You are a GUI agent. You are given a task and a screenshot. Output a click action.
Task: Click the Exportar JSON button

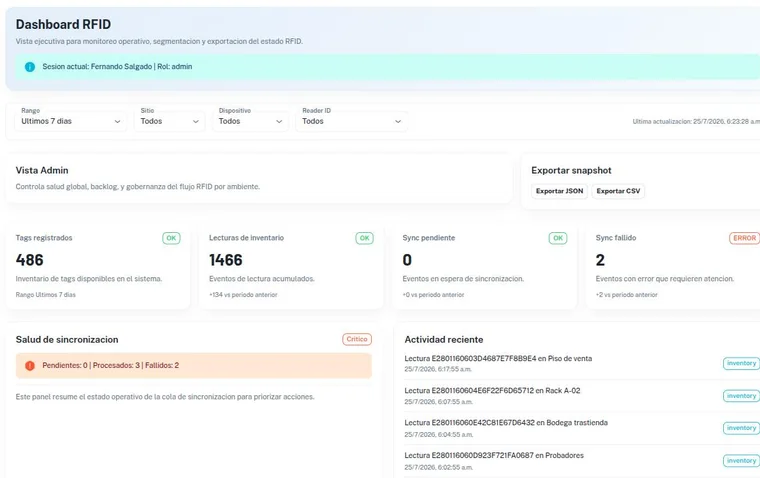(559, 191)
